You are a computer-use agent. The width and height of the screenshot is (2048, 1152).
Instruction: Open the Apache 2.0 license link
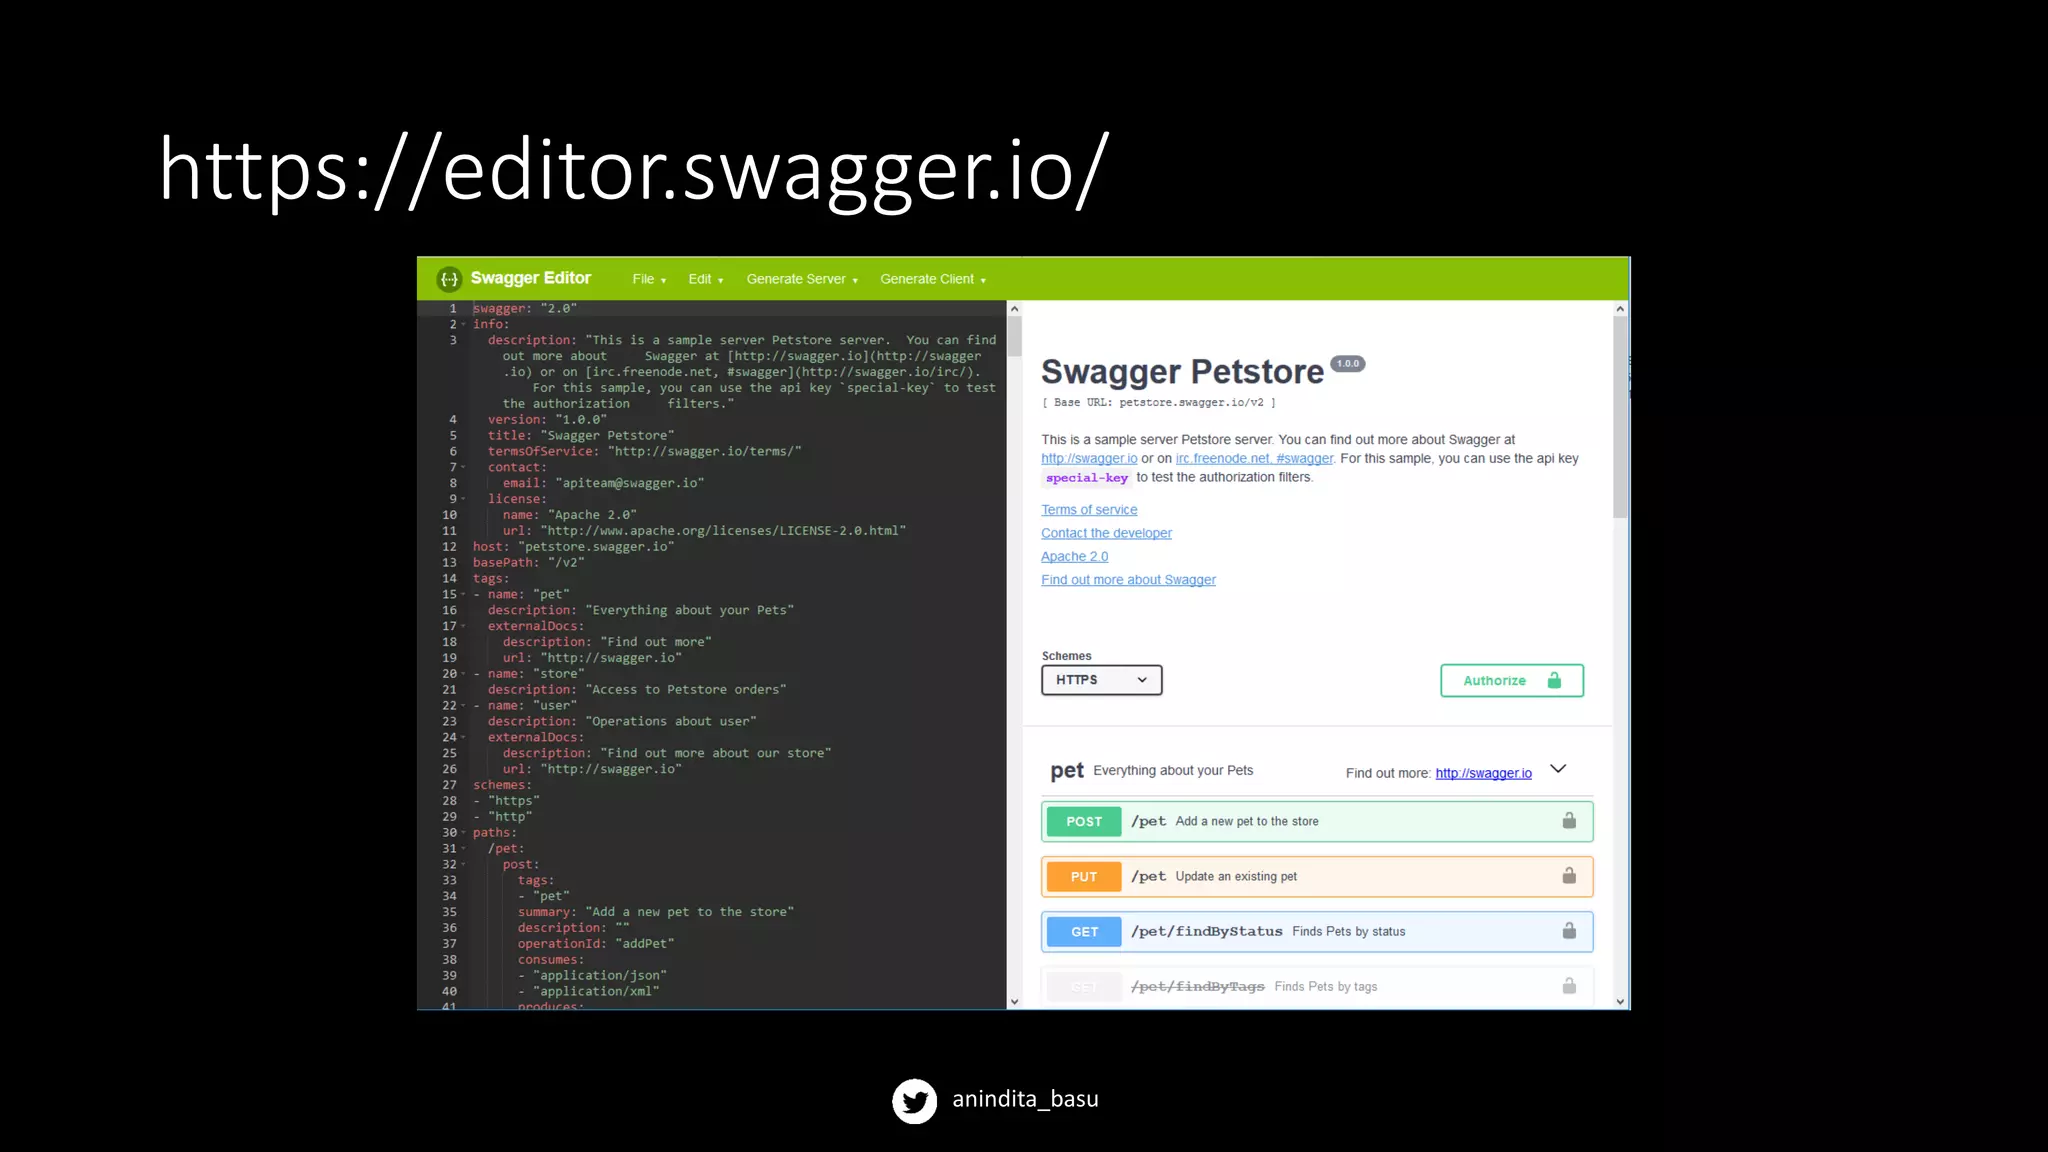tap(1074, 556)
